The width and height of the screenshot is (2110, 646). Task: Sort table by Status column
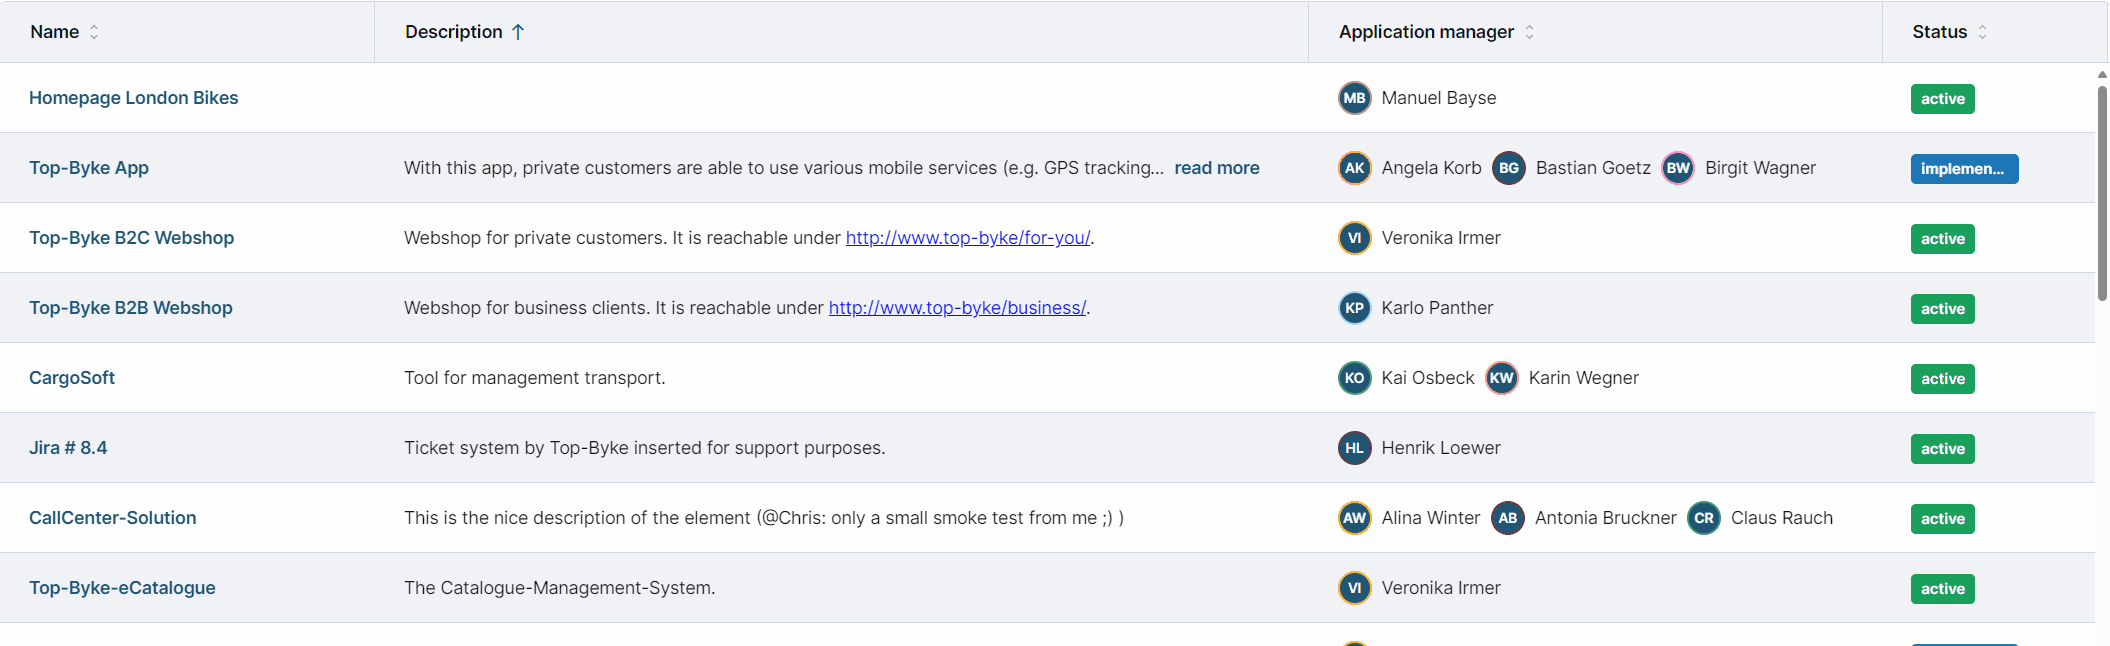coord(1982,32)
